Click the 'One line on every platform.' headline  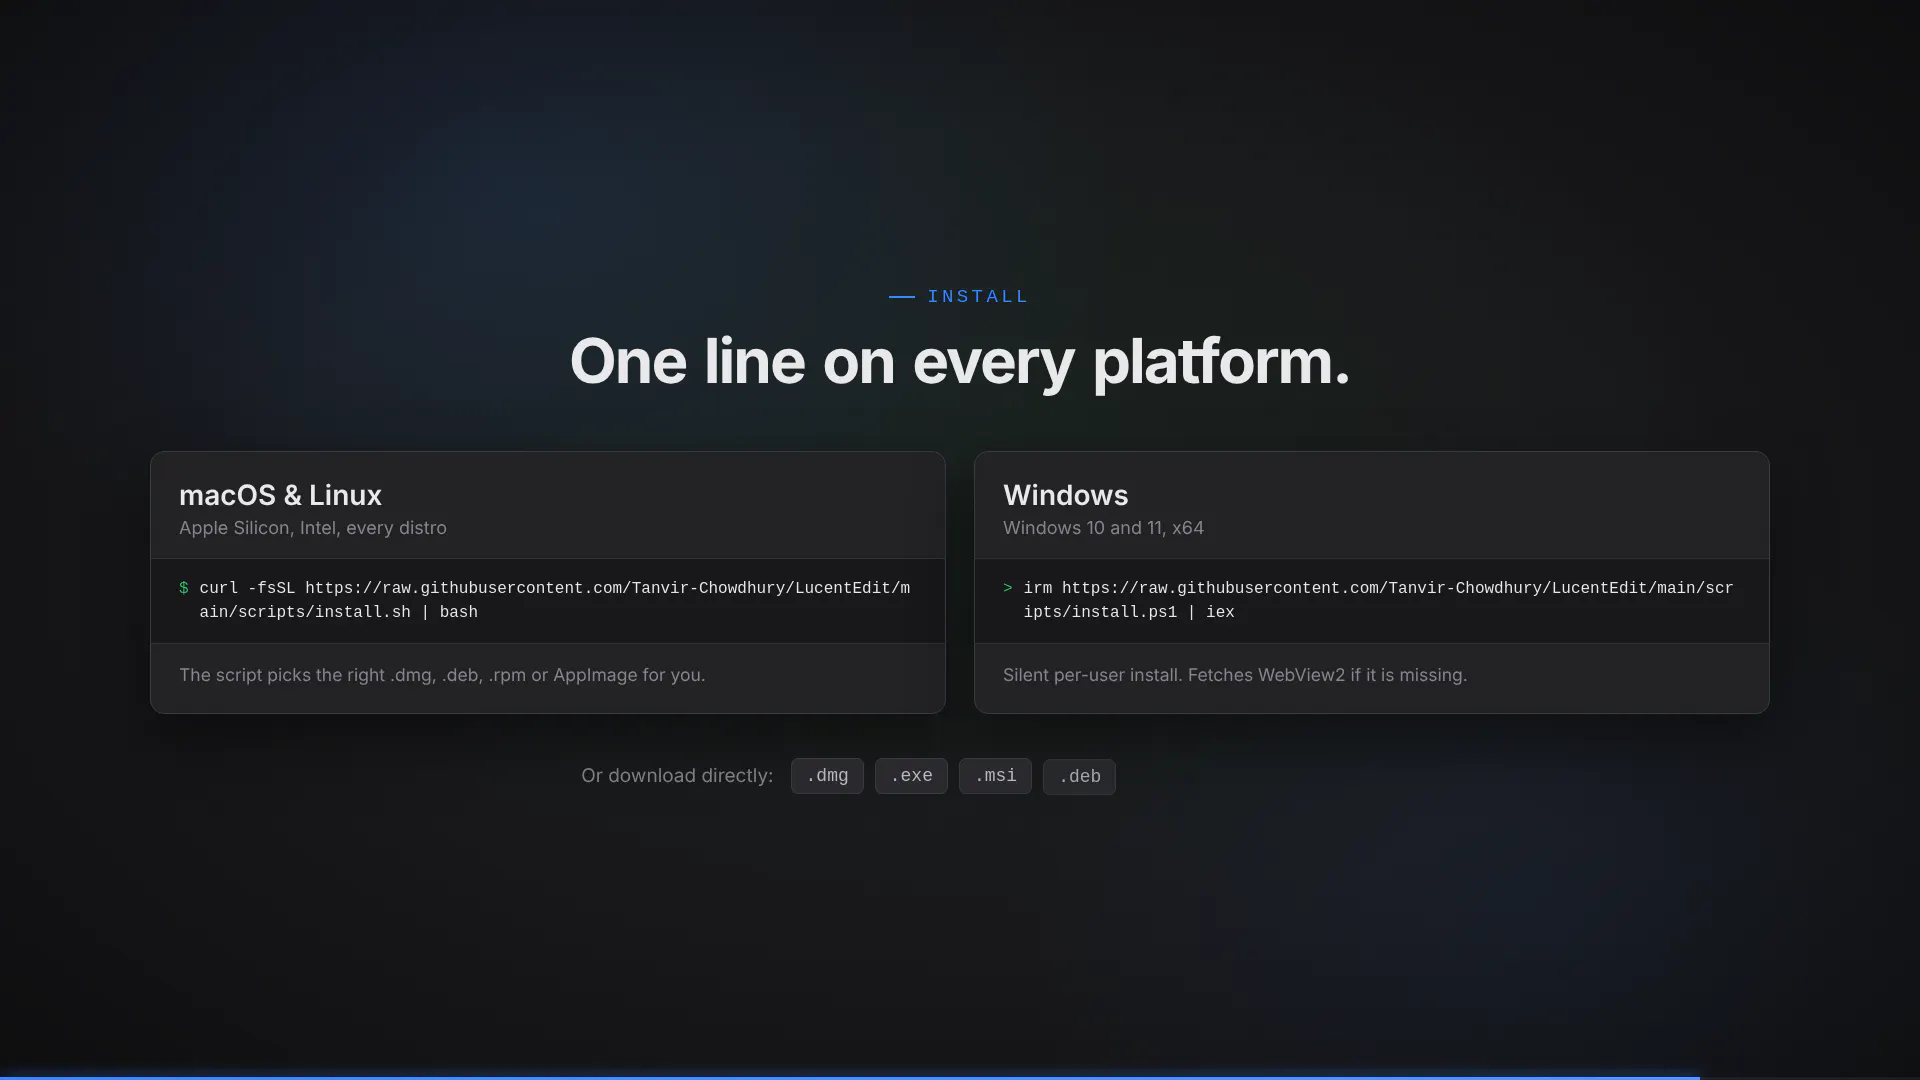tap(960, 362)
